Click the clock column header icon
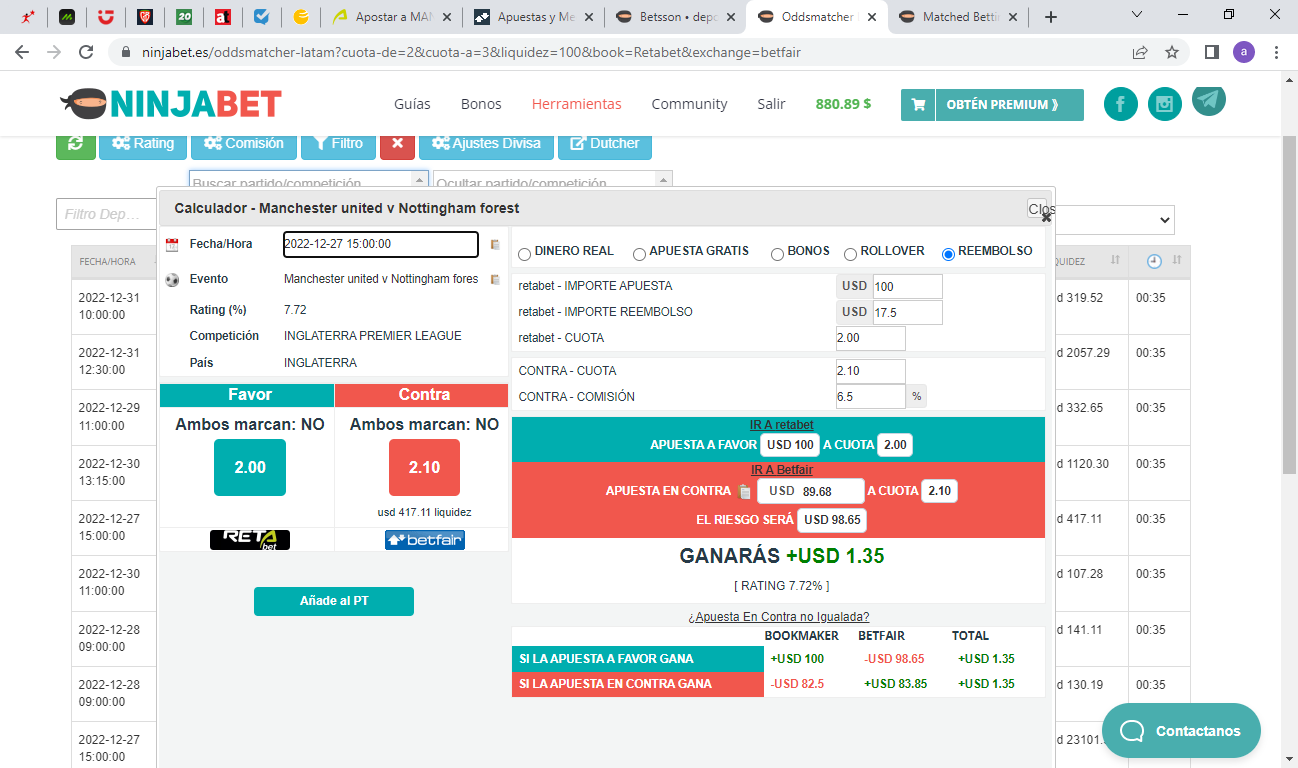The width and height of the screenshot is (1298, 768). pyautogui.click(x=1154, y=261)
